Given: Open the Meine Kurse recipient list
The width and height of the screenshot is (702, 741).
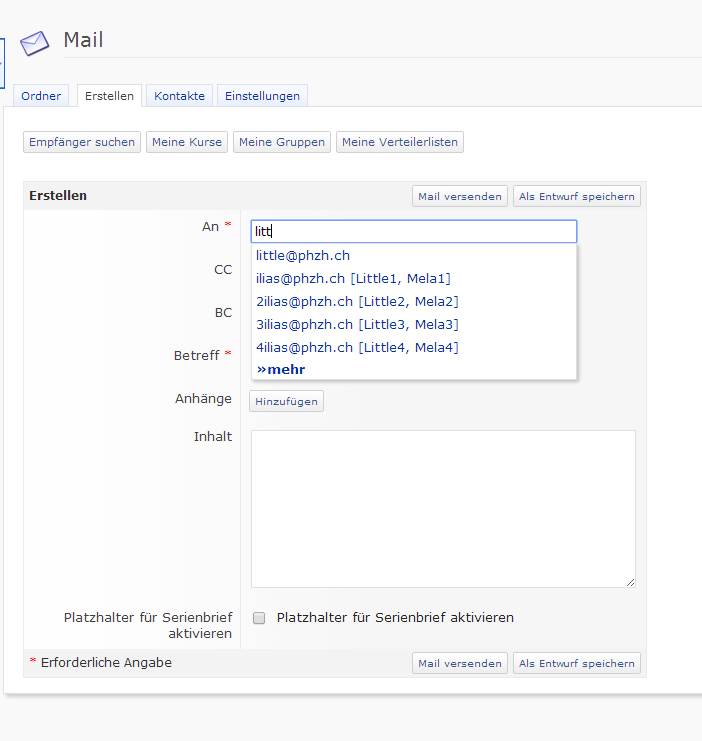Looking at the screenshot, I should [x=187, y=142].
